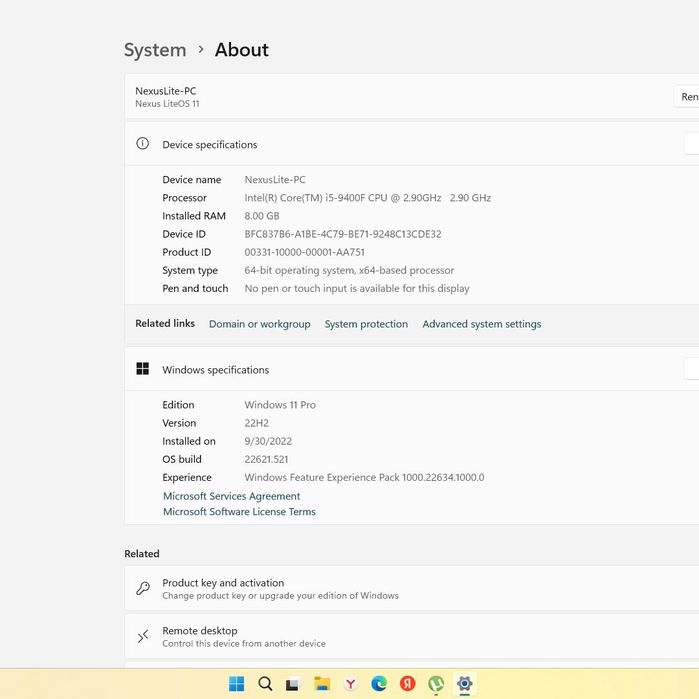
Task: Click the About page heading
Action: click(x=242, y=50)
